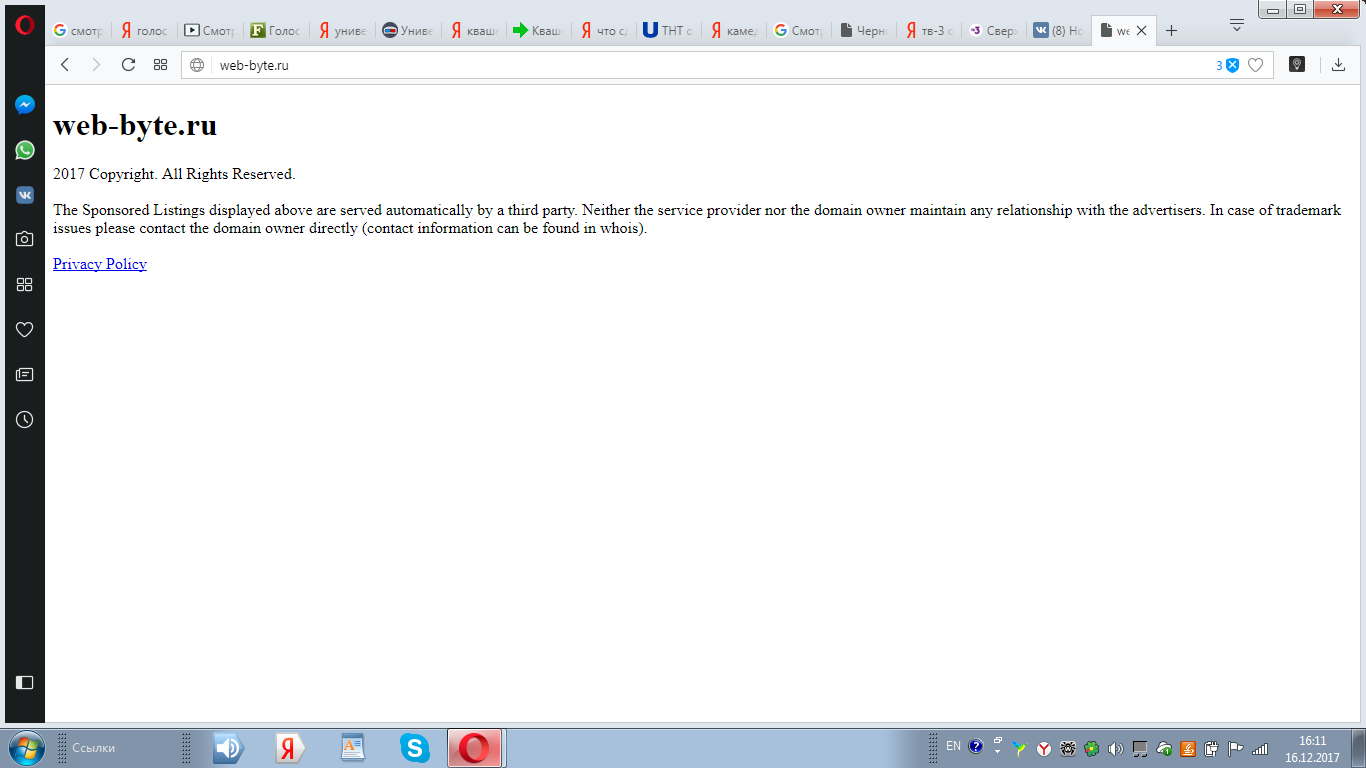
Task: Expand the Windows language bar options
Action: (997, 751)
